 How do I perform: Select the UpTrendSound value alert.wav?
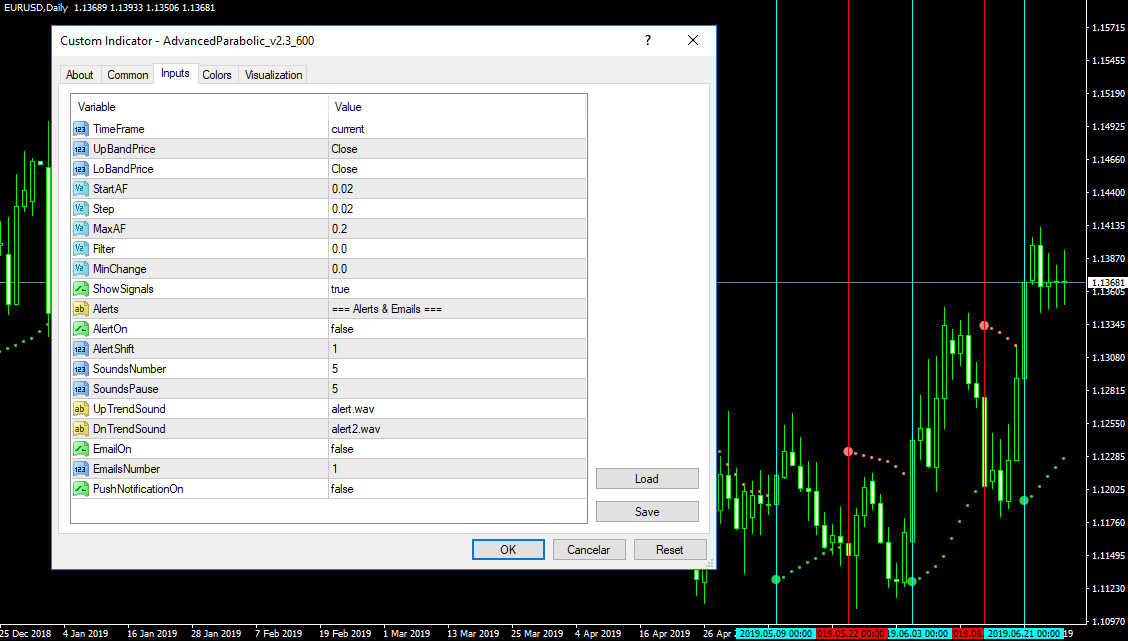(458, 409)
